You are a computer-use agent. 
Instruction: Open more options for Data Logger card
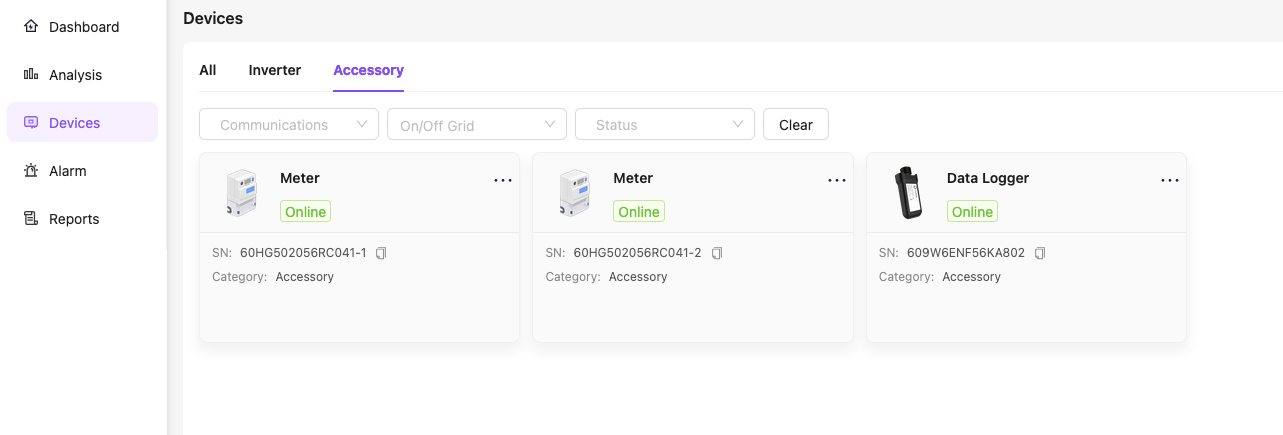pos(1170,180)
